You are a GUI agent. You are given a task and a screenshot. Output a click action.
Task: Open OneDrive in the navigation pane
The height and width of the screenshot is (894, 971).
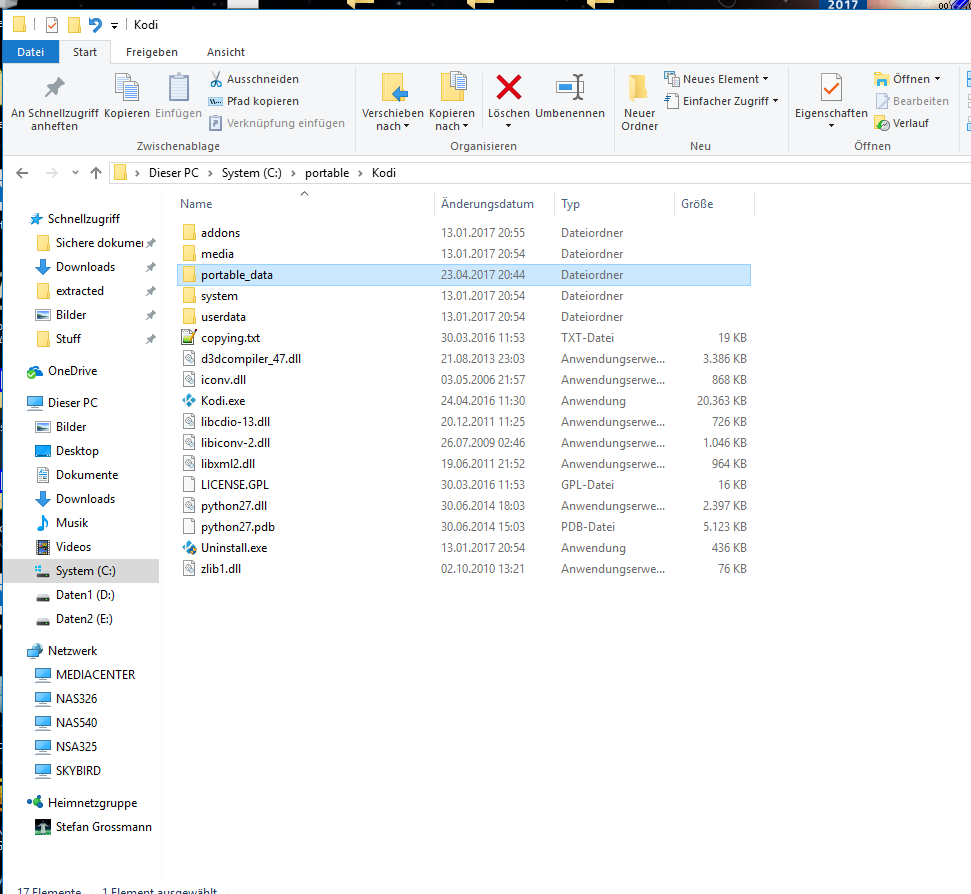point(72,371)
